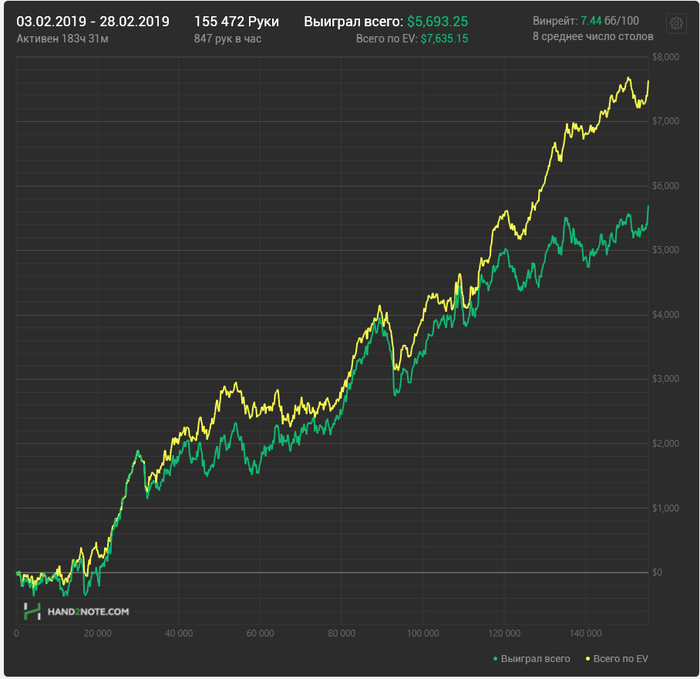
Task: Toggle the 'Выиграл всего' legend series
Action: (x=537, y=659)
